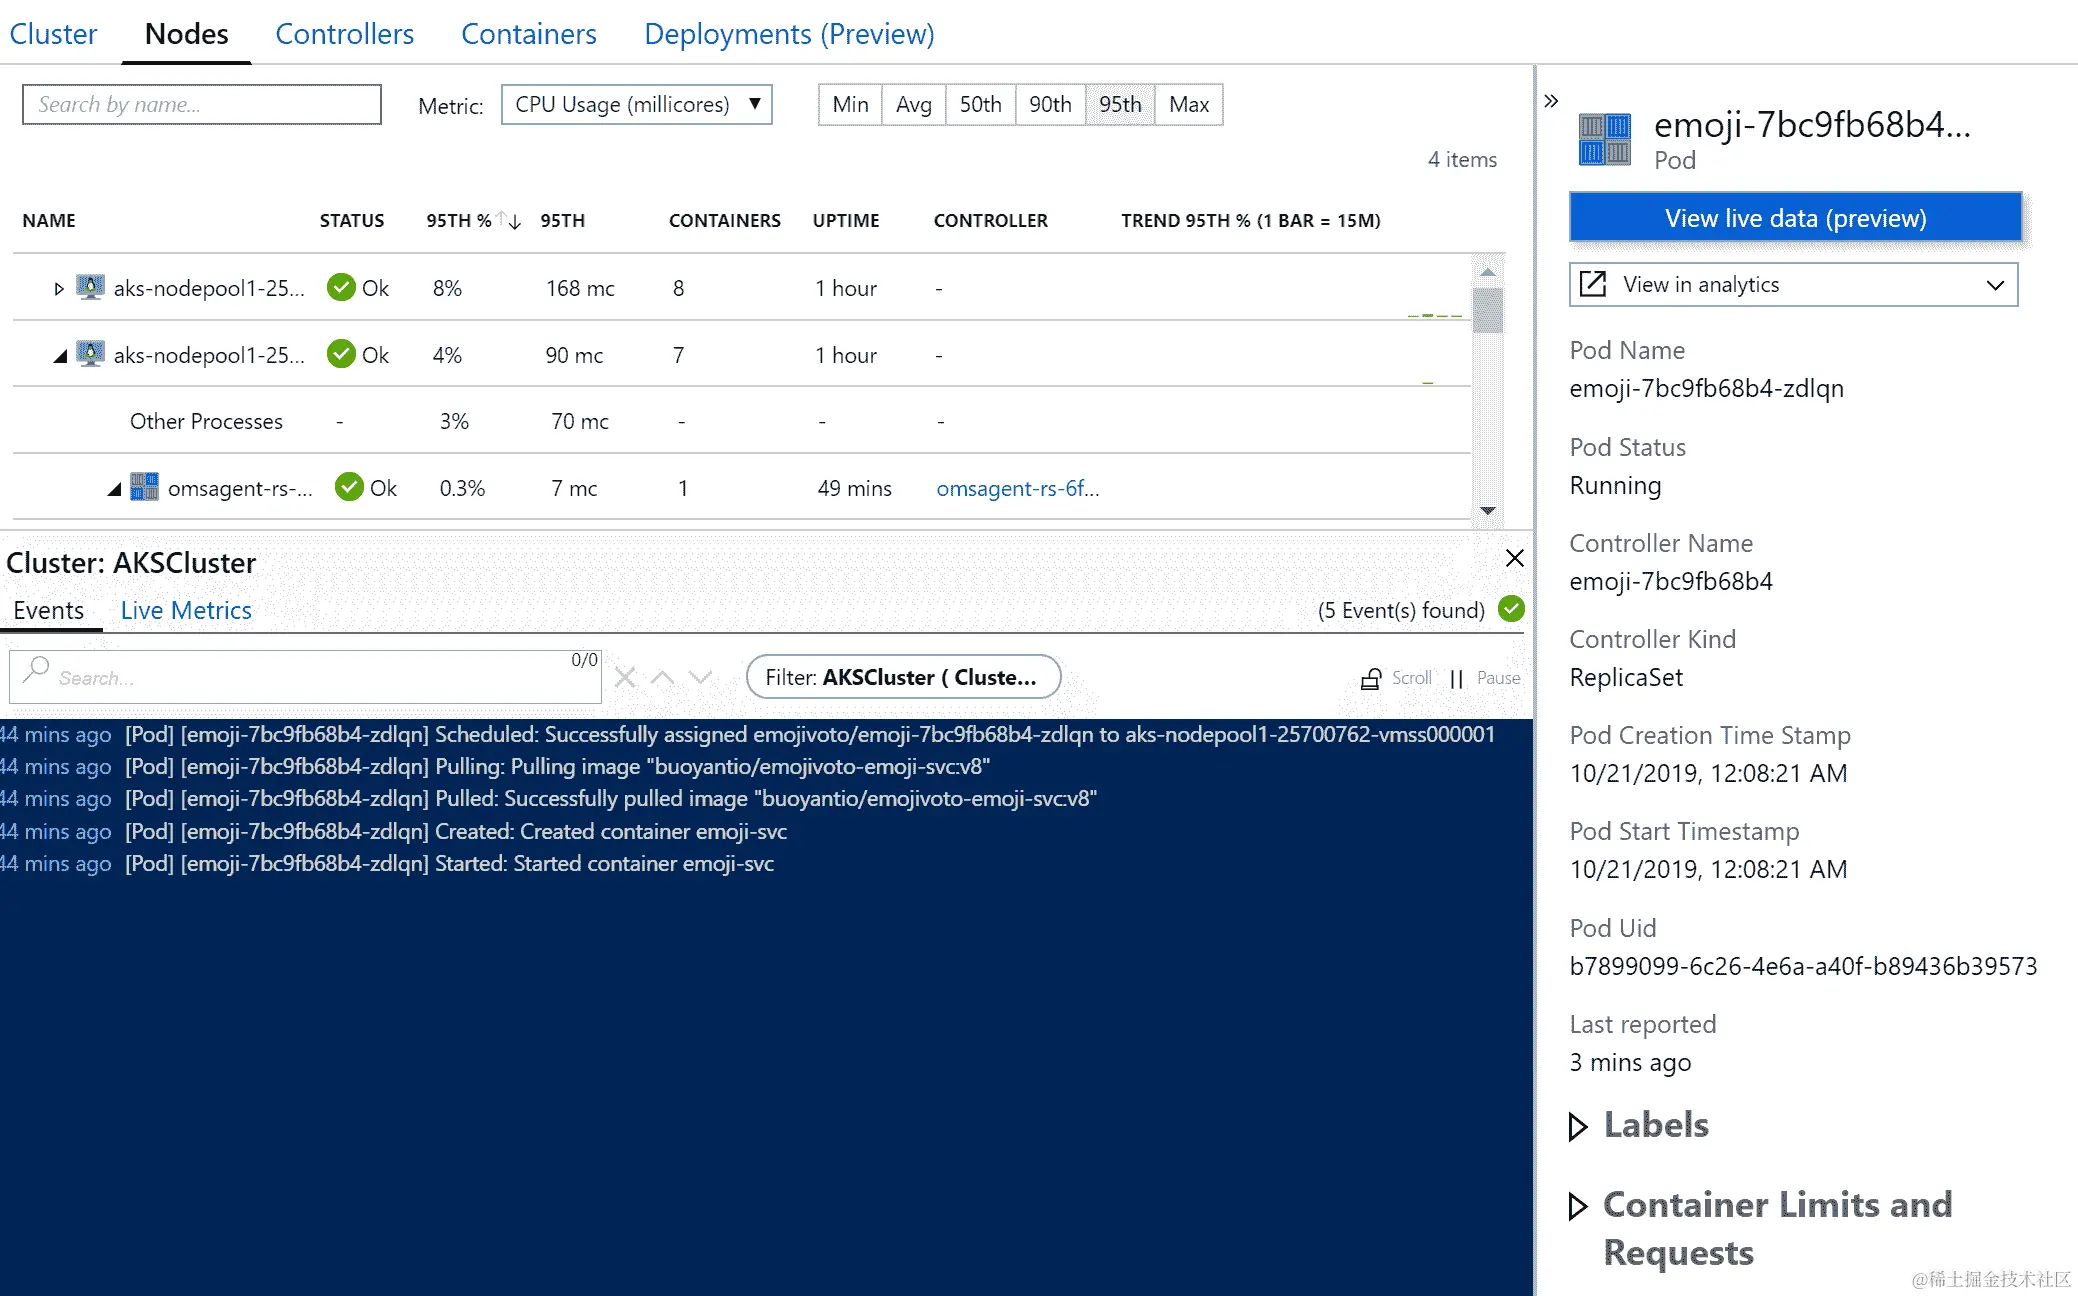The width and height of the screenshot is (2078, 1296).
Task: Go to next search match arrow
Action: click(x=700, y=677)
